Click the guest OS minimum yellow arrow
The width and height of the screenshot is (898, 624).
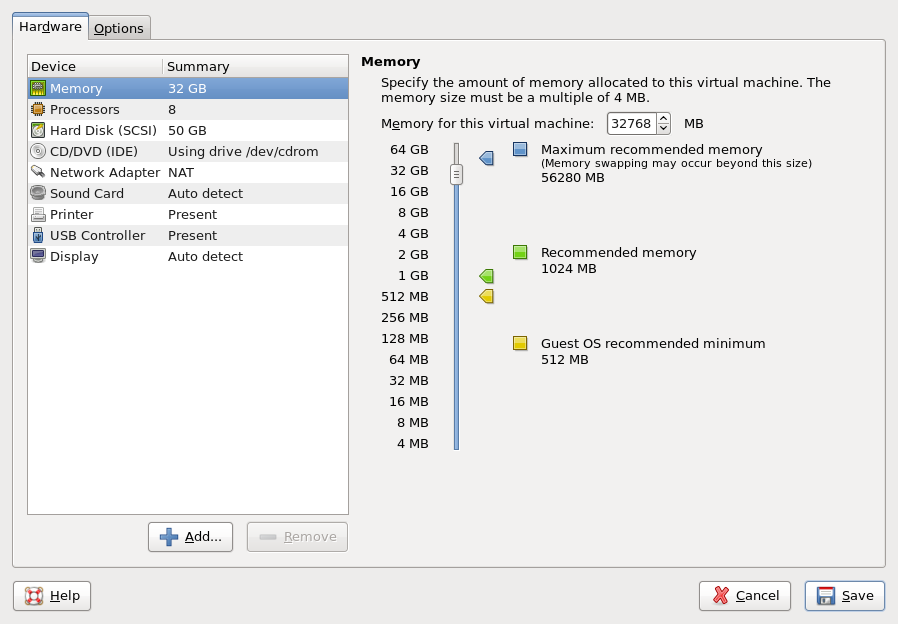(486, 296)
